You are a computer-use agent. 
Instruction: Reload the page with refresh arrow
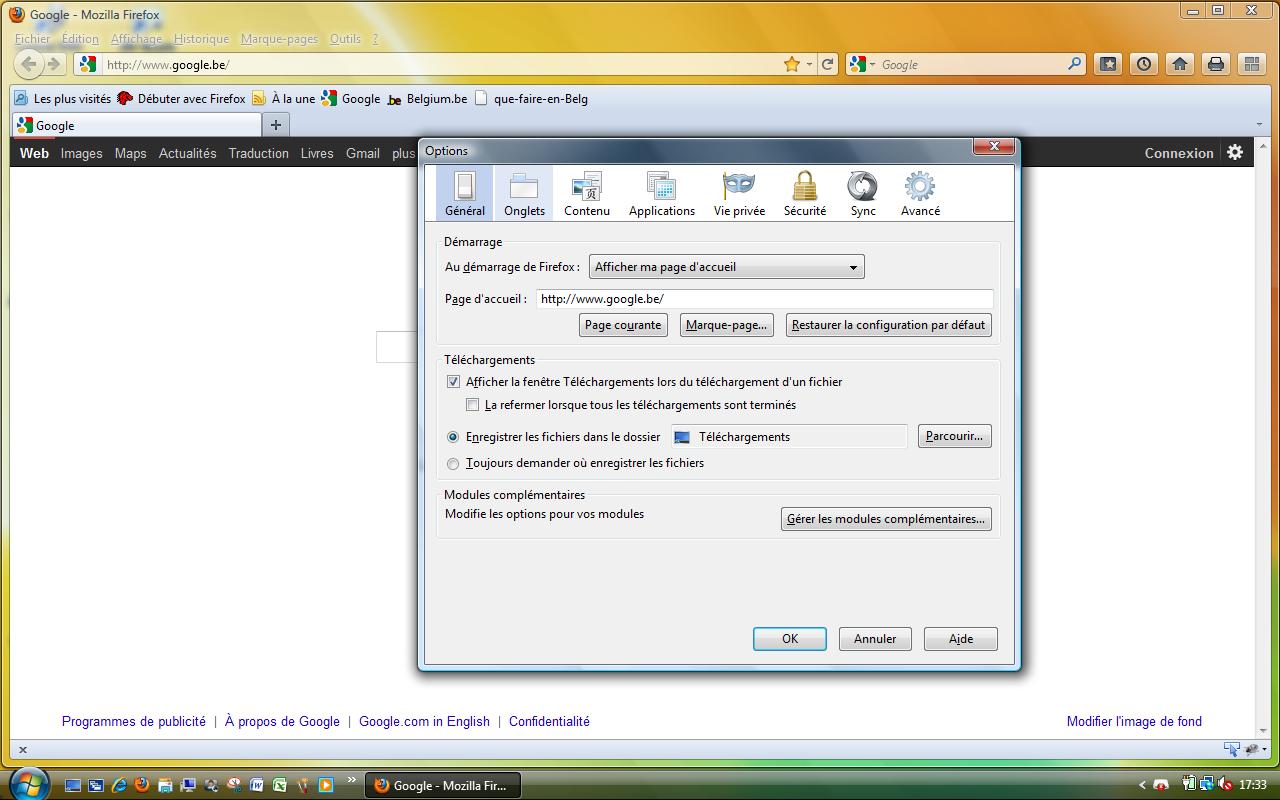[828, 64]
